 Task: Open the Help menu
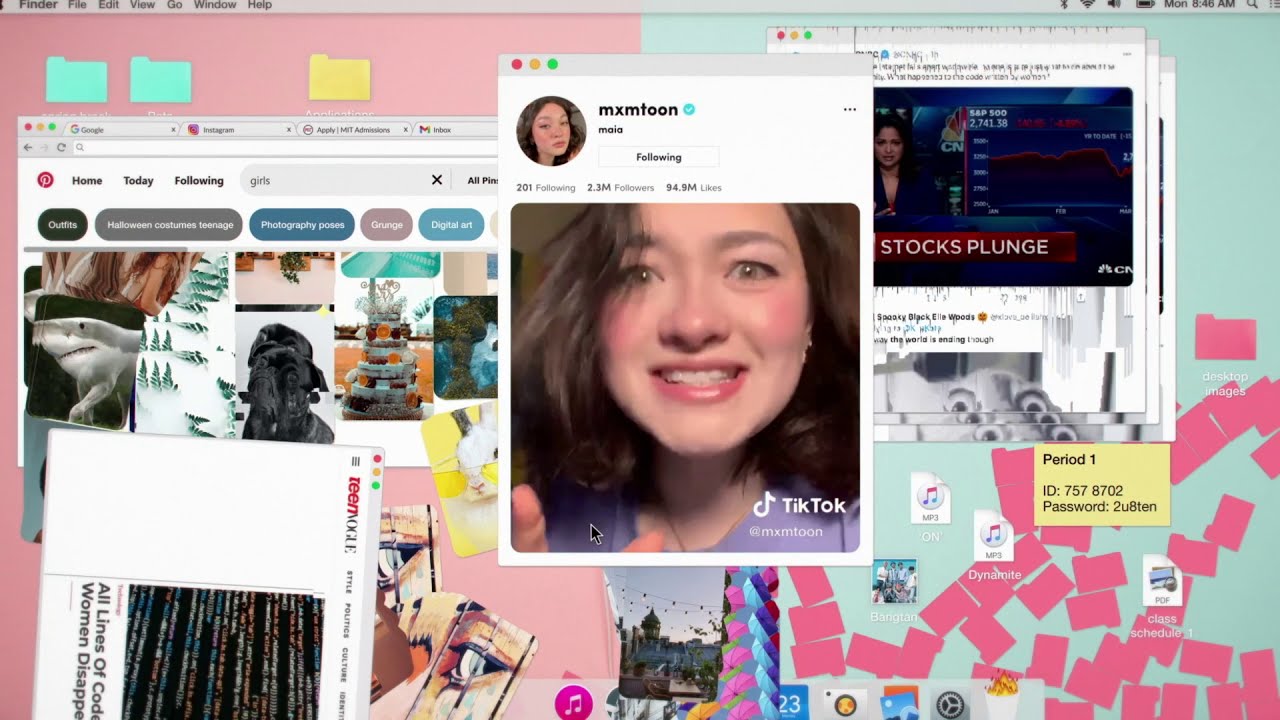coord(260,5)
